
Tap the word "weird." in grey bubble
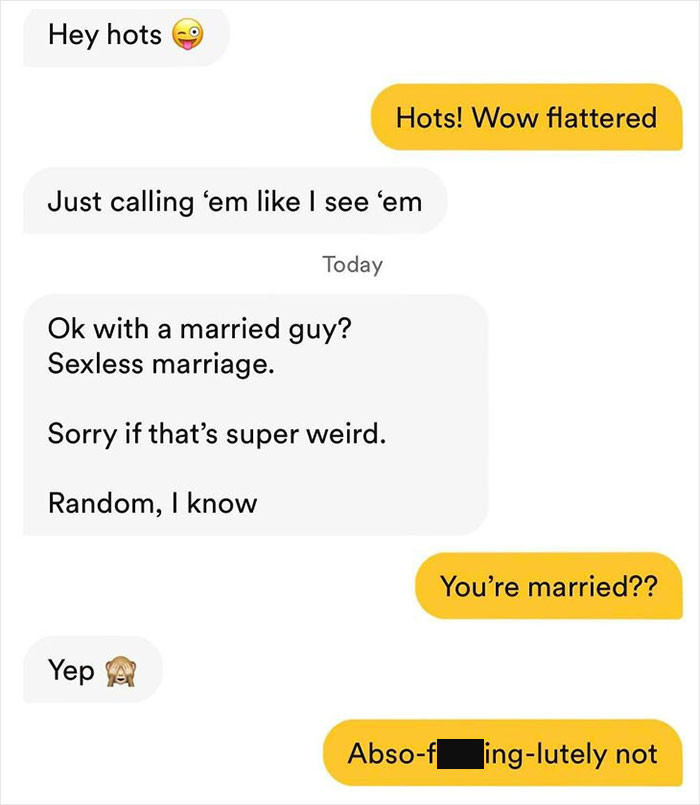pos(346,434)
